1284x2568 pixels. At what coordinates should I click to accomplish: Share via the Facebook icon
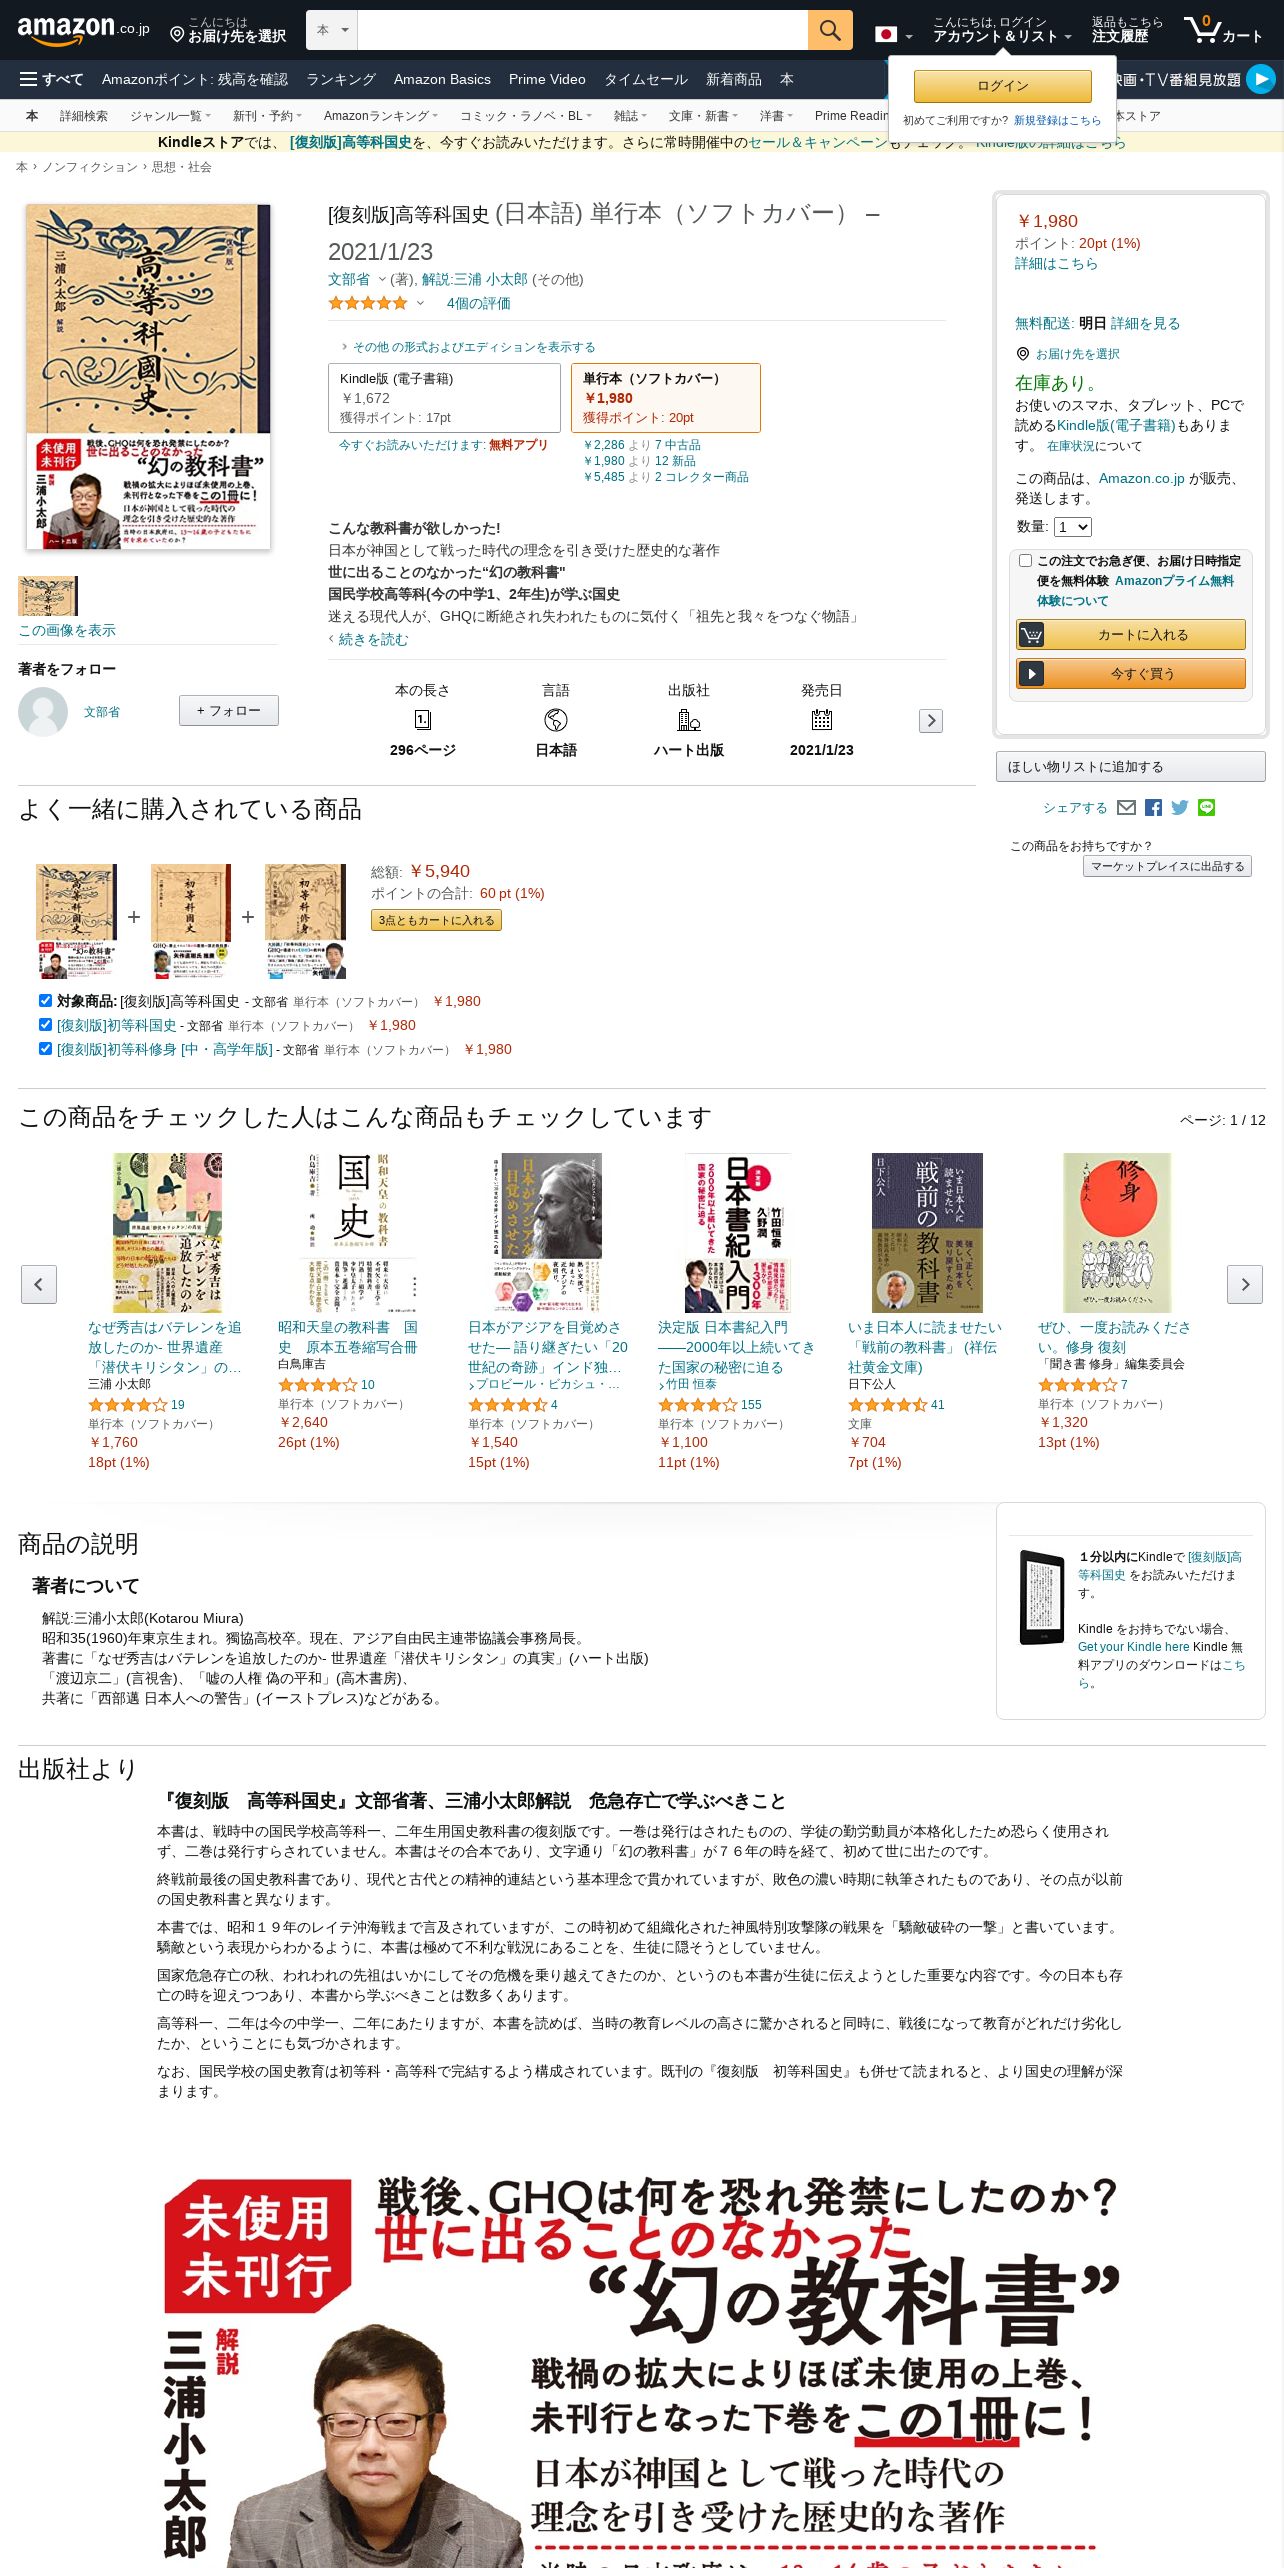(1153, 808)
